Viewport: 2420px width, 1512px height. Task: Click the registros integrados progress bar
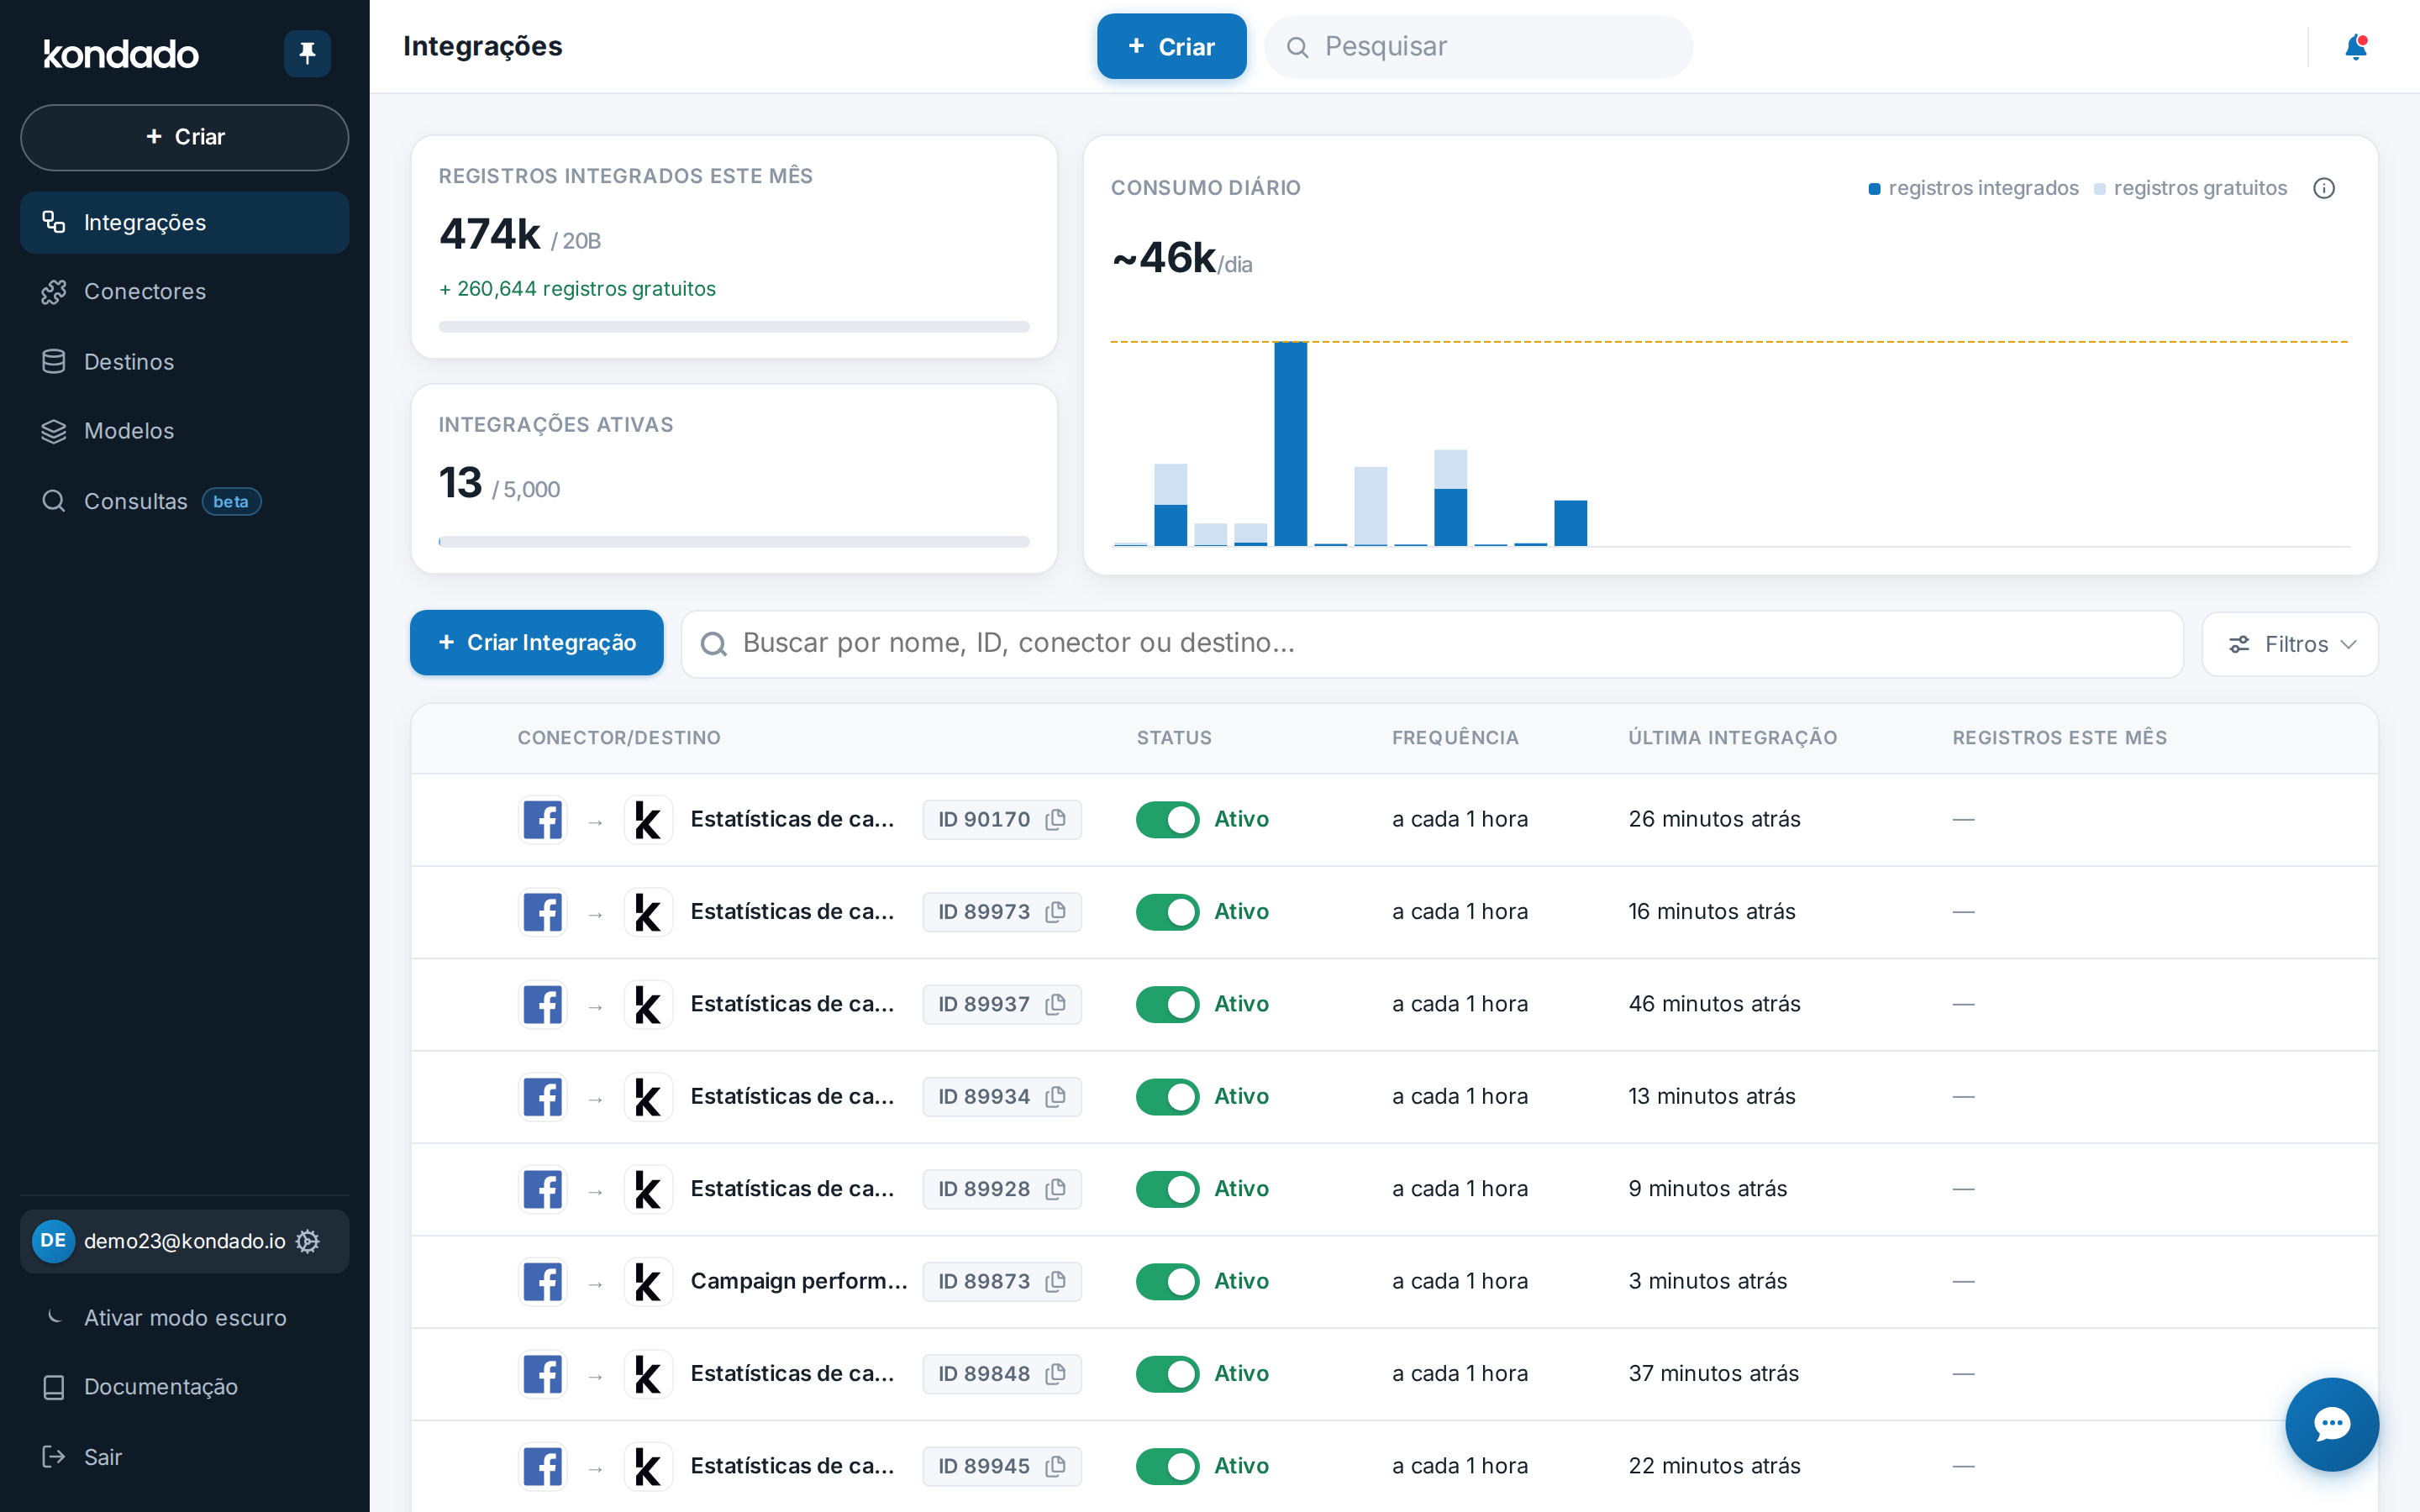734,327
